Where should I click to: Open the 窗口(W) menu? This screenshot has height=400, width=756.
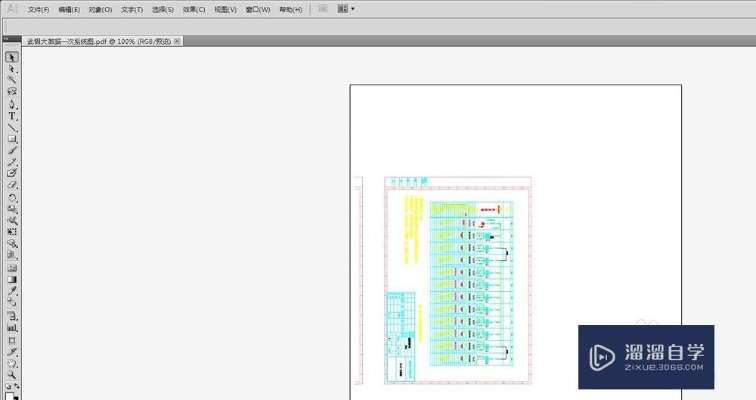(x=258, y=9)
